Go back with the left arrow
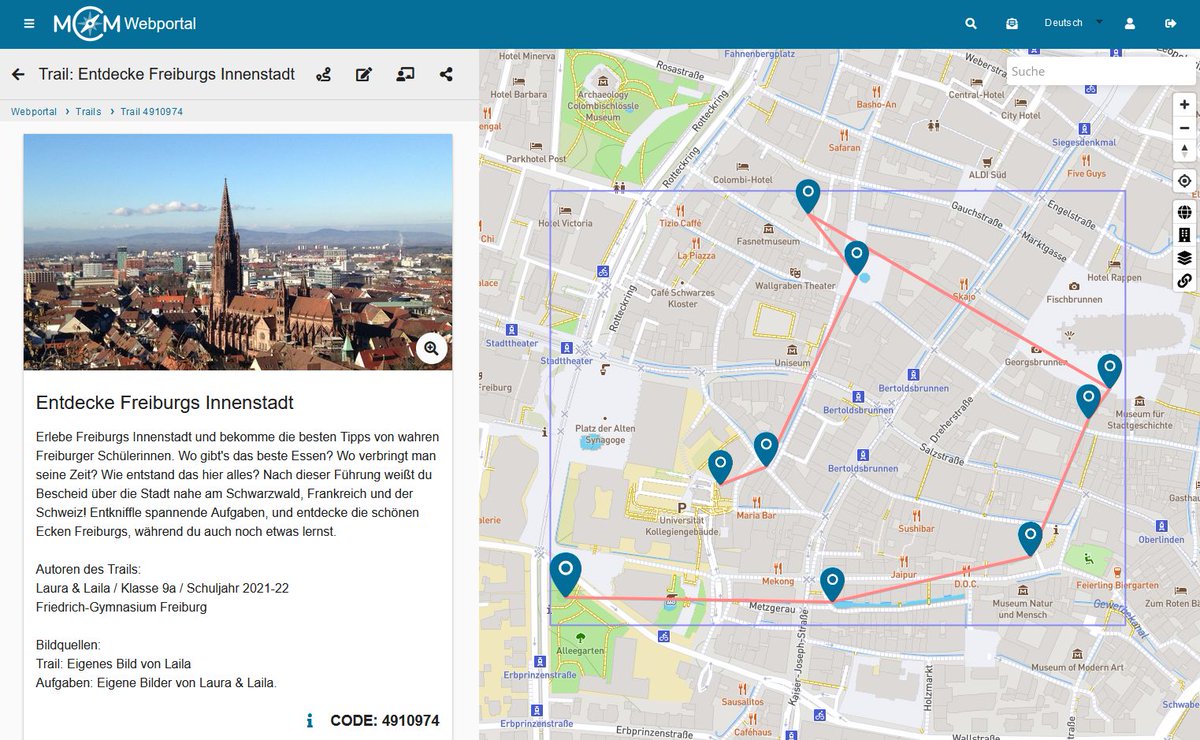The image size is (1200, 740). [x=18, y=74]
